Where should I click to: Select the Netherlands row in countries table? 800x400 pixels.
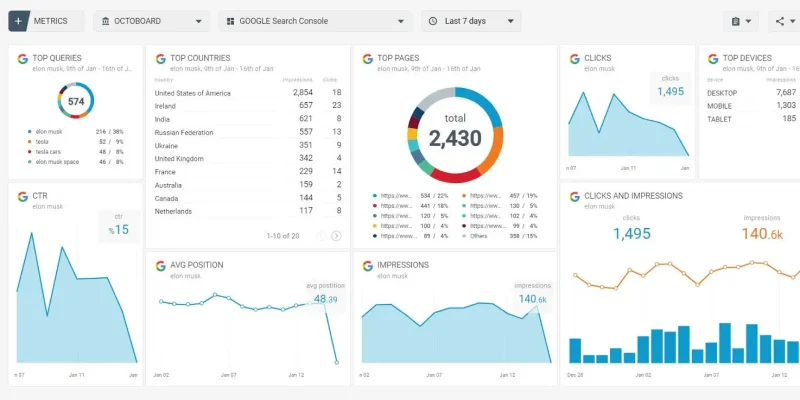tap(248, 211)
